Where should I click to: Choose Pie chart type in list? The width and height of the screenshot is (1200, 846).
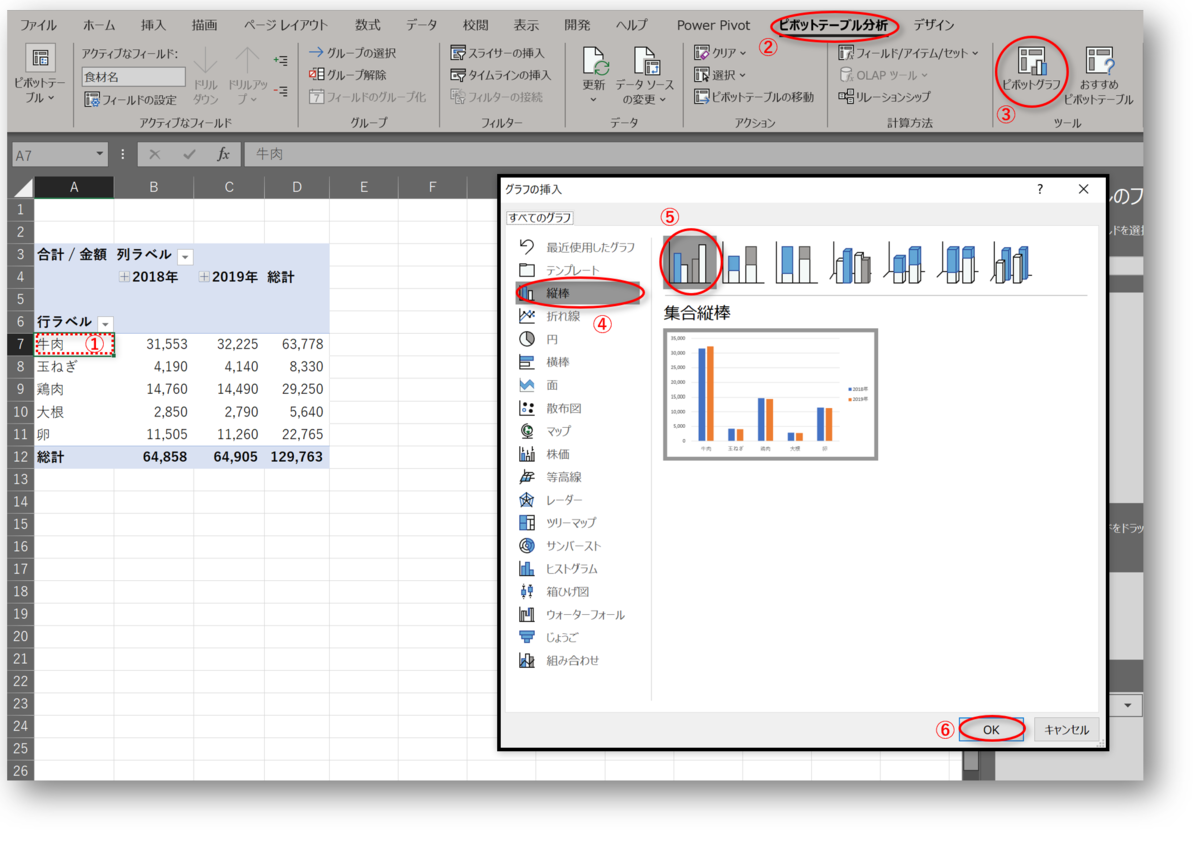[x=550, y=339]
